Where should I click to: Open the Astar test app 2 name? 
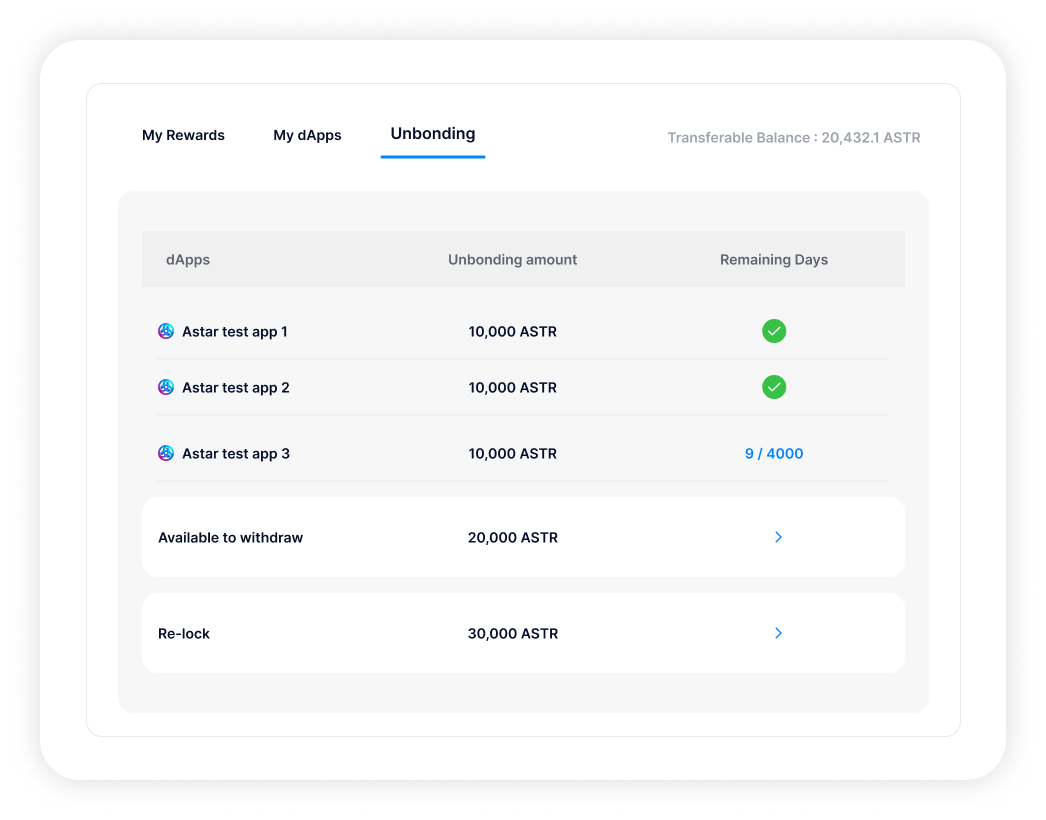pyautogui.click(x=235, y=387)
